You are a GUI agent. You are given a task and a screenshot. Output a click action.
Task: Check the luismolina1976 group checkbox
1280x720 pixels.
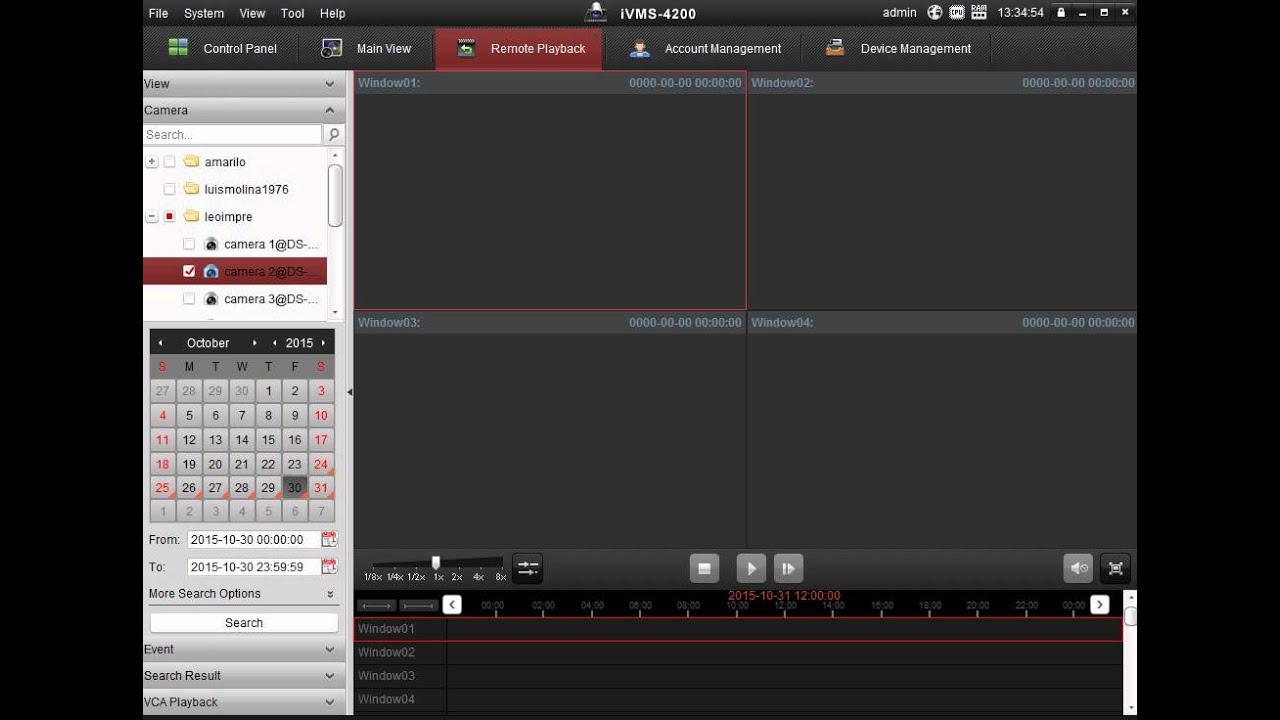169,189
